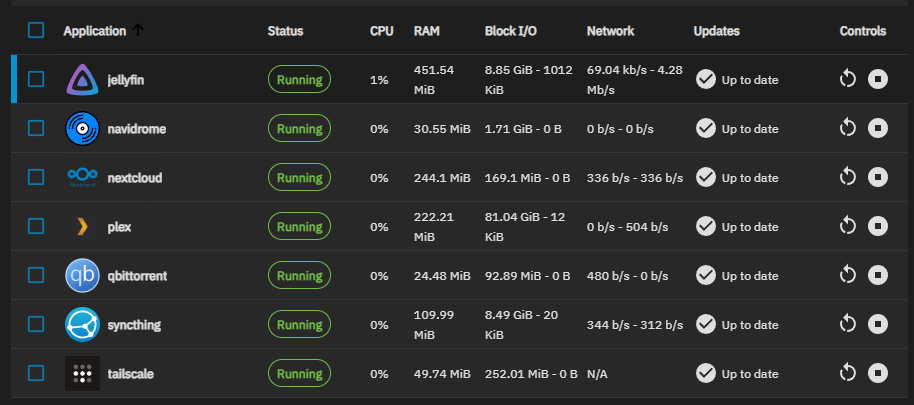Check the tailscale row checkbox
Screen dimensions: 914x405
(x=36, y=373)
